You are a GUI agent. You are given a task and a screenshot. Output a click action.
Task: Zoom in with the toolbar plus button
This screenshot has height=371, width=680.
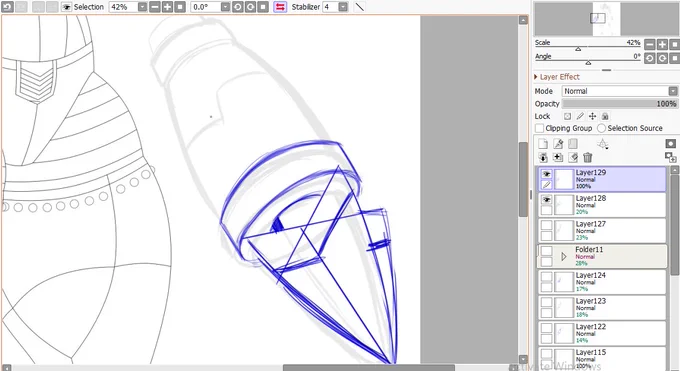coord(167,7)
